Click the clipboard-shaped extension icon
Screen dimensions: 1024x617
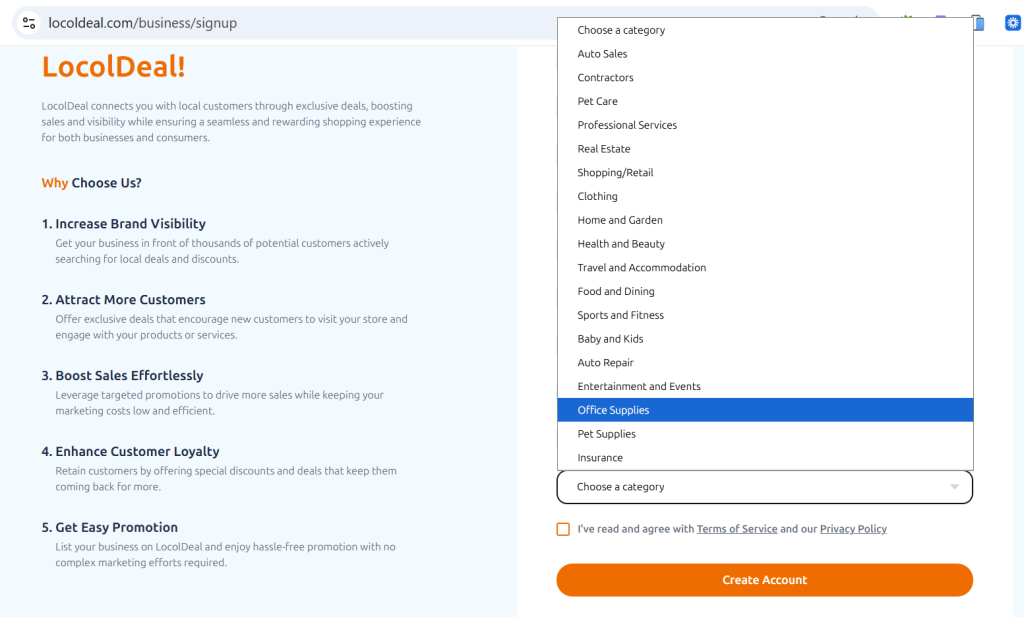tap(979, 22)
